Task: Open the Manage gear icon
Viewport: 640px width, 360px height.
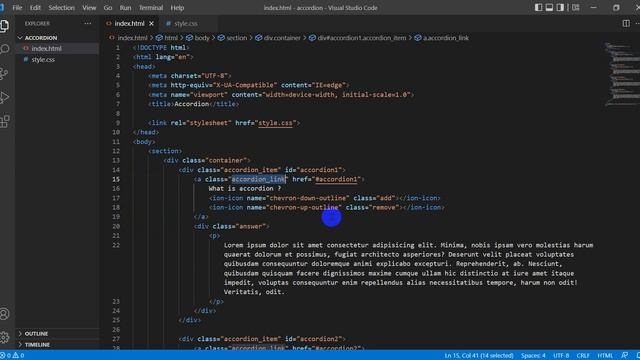Action: (x=4, y=337)
